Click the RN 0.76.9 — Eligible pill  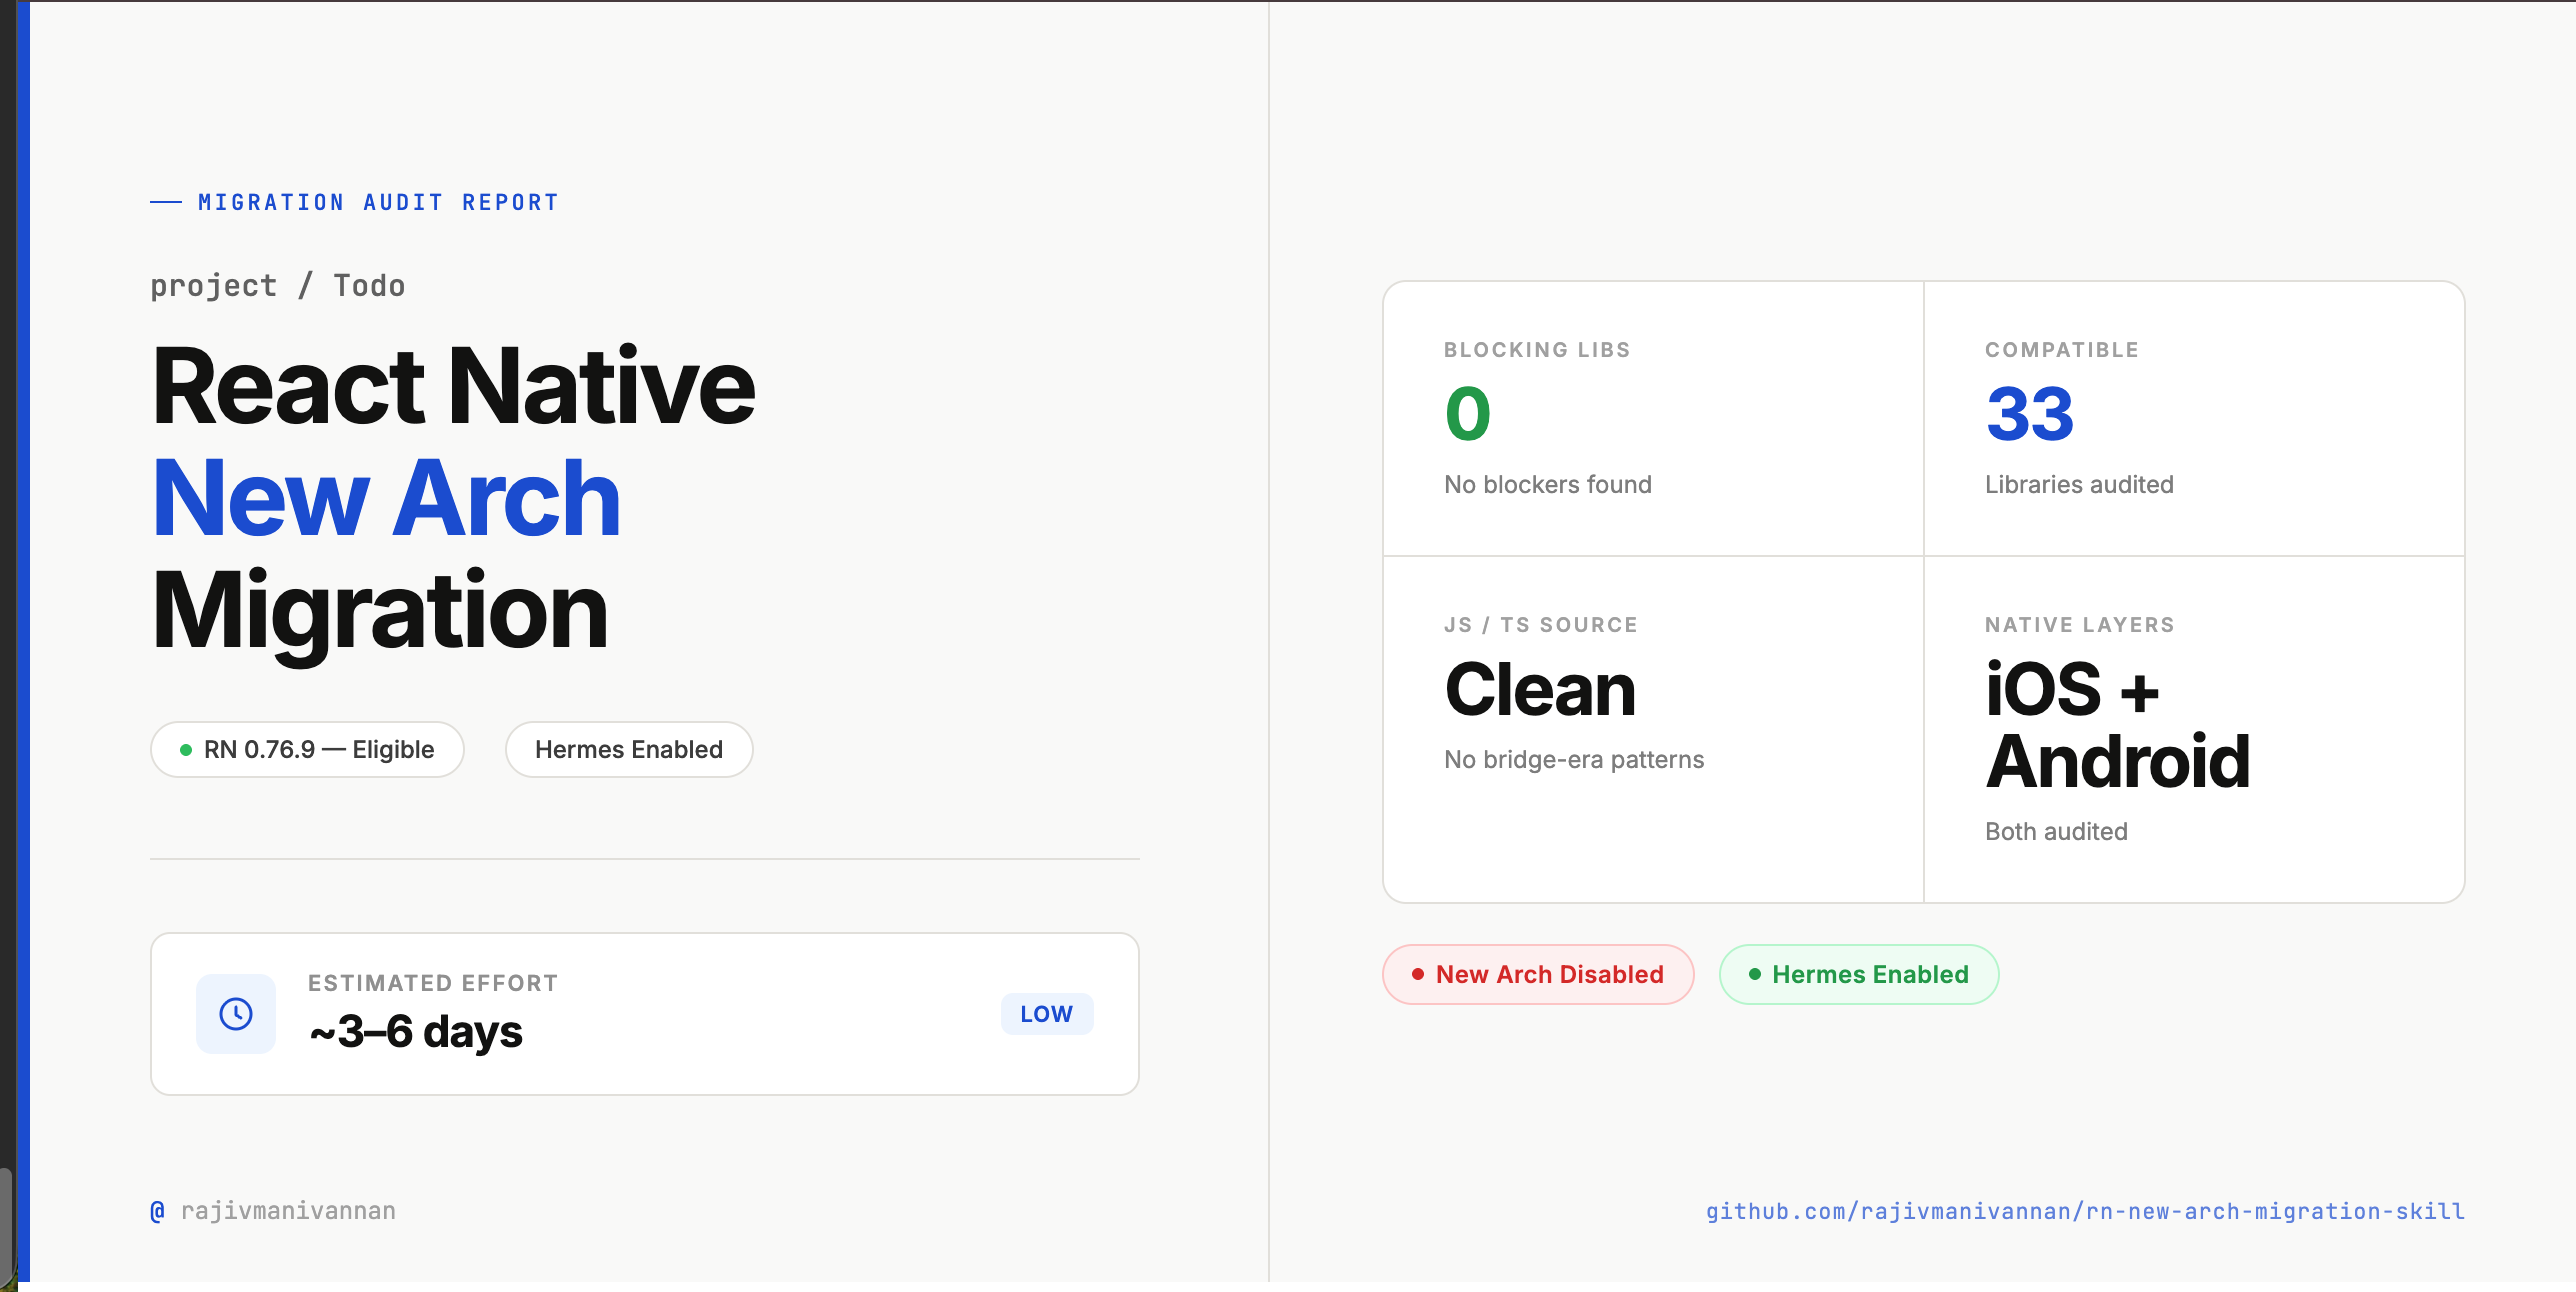tap(307, 750)
